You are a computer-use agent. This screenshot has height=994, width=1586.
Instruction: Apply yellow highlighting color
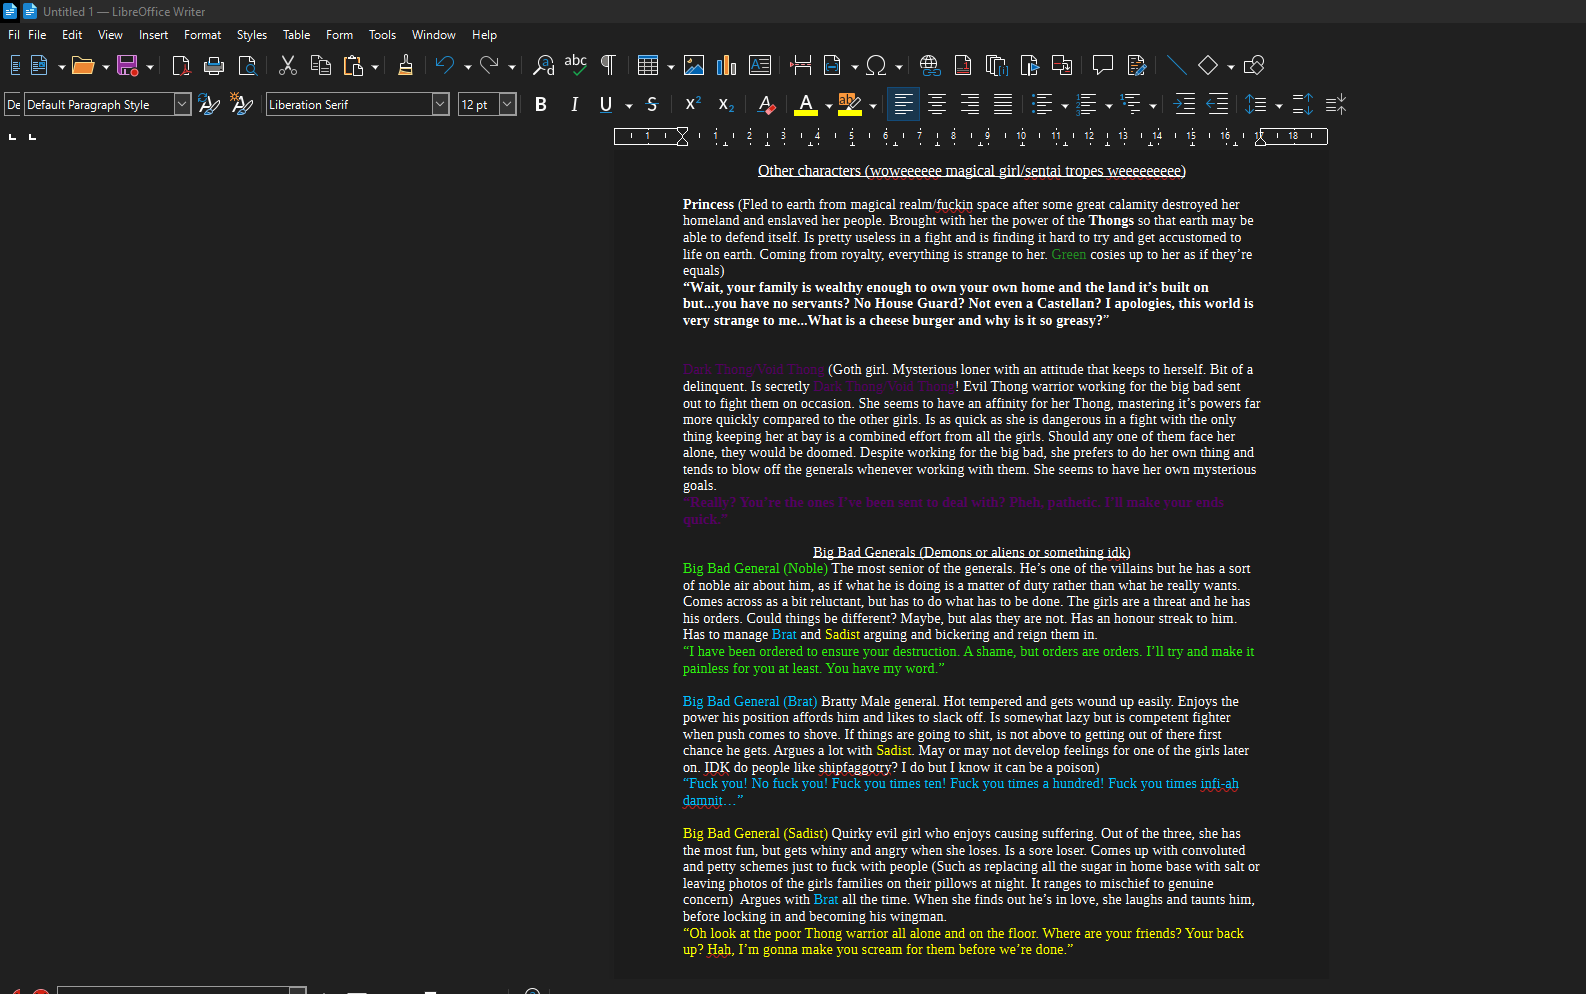click(850, 104)
